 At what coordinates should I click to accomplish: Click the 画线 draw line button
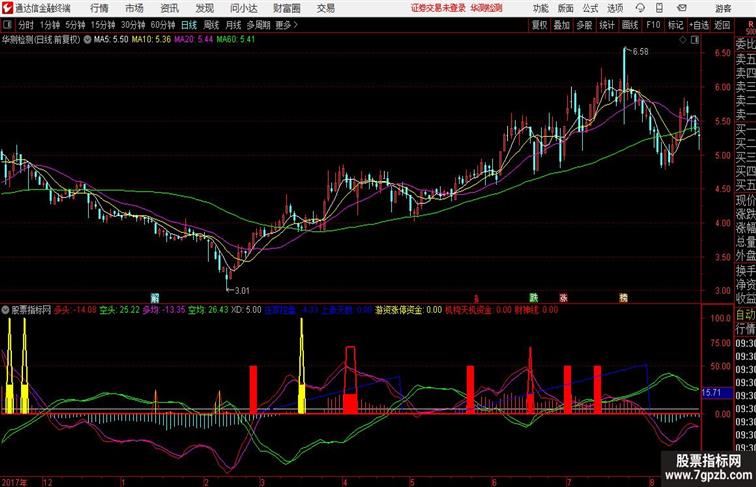point(630,25)
